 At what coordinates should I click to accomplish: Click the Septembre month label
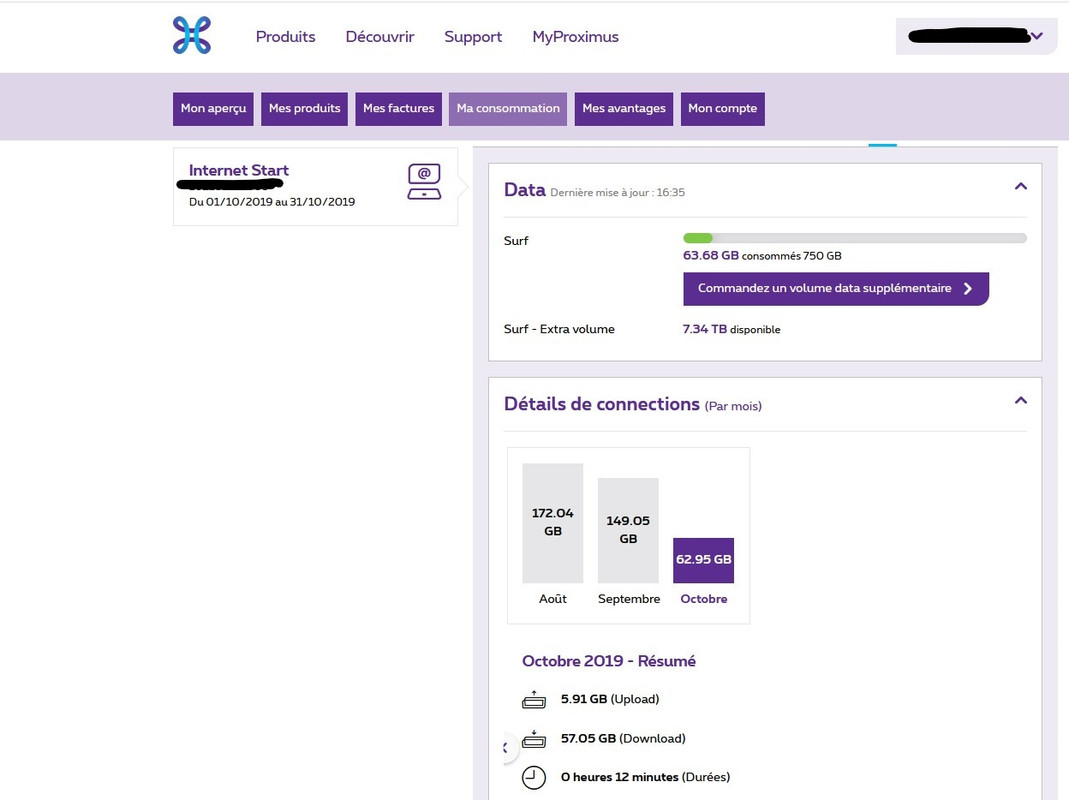point(629,599)
